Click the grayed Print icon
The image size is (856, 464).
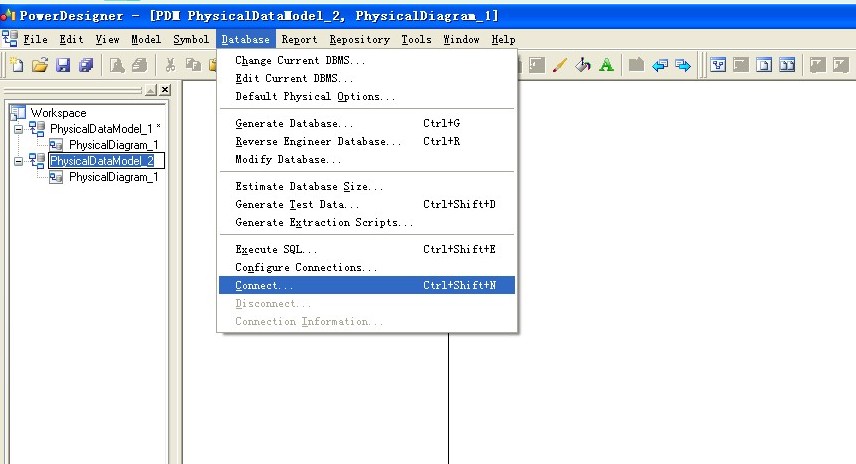point(140,66)
